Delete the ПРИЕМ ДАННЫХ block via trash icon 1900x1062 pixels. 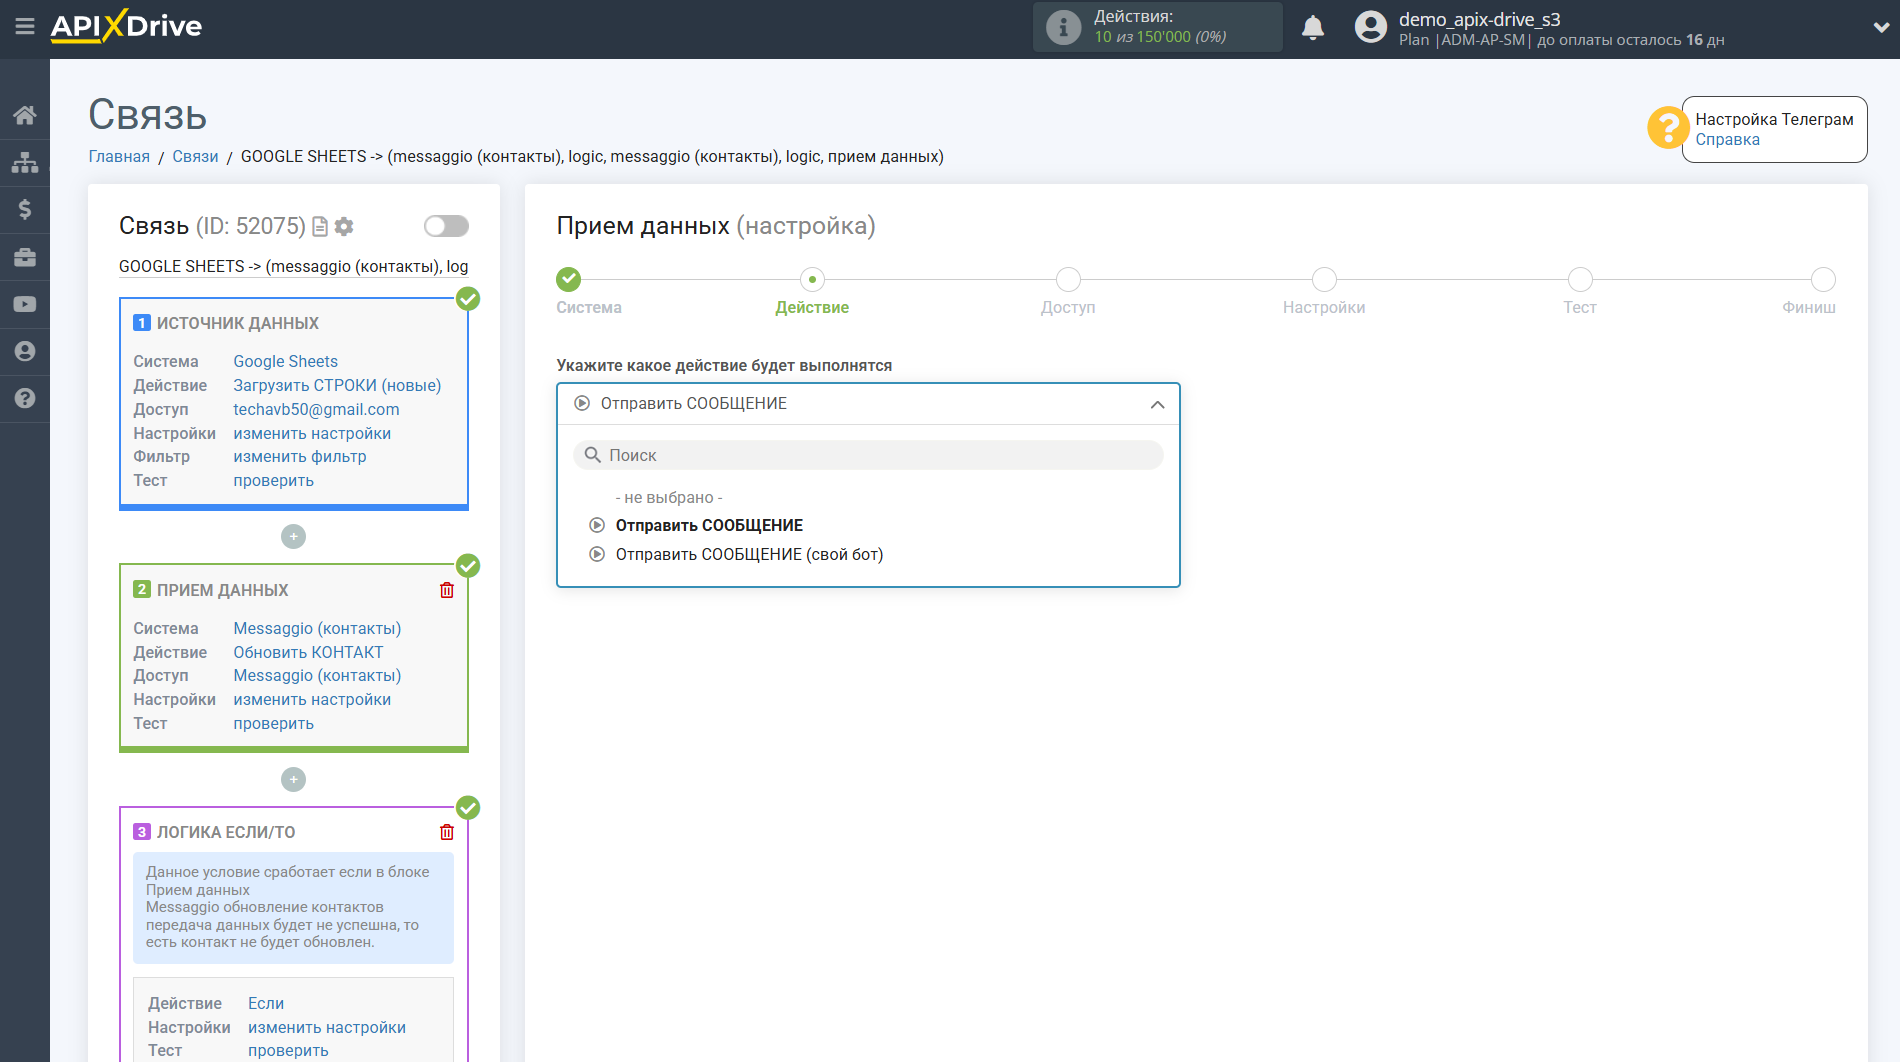tap(447, 590)
